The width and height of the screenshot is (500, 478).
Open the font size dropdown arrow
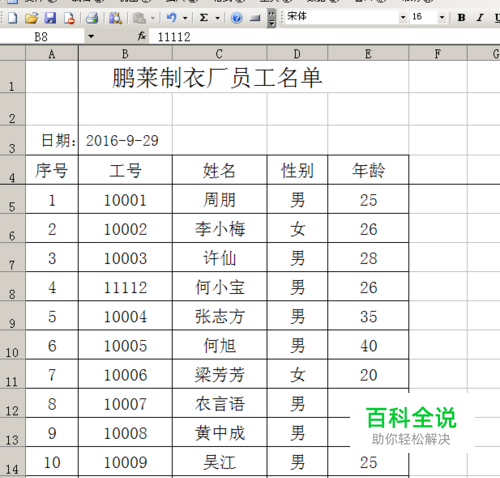tap(442, 17)
